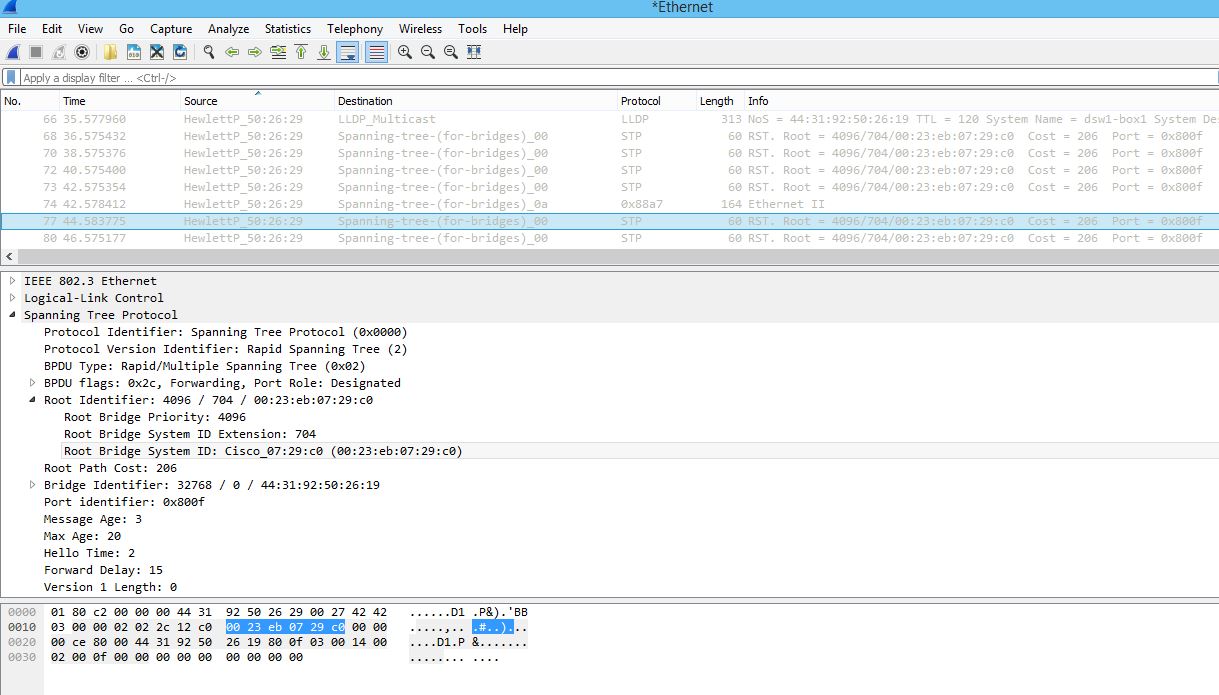This screenshot has width=1219, height=695.
Task: Open the Analyze menu
Action: point(228,29)
